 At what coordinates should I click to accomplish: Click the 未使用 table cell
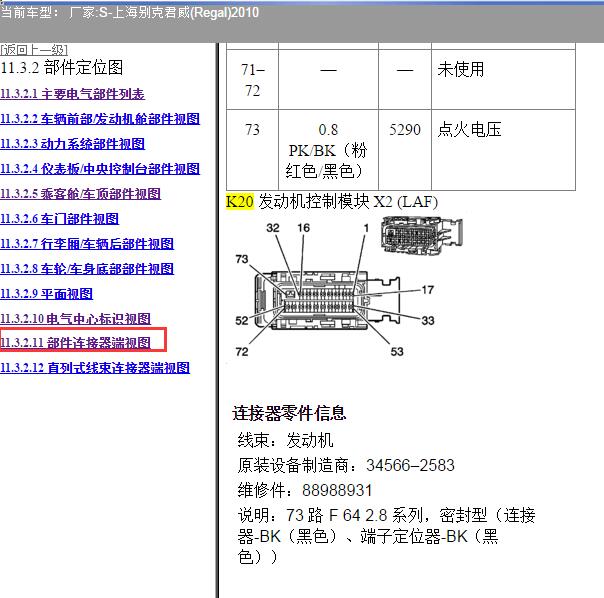[503, 79]
